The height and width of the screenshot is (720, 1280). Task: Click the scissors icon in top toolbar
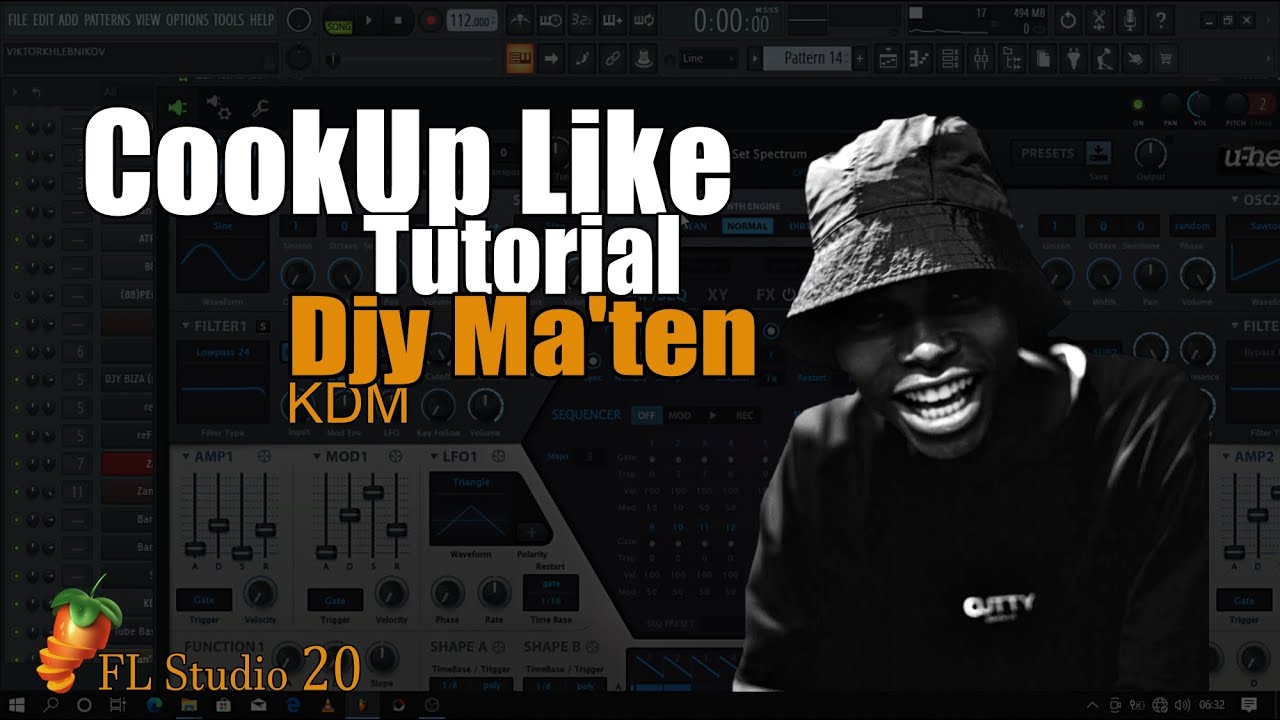[1099, 20]
